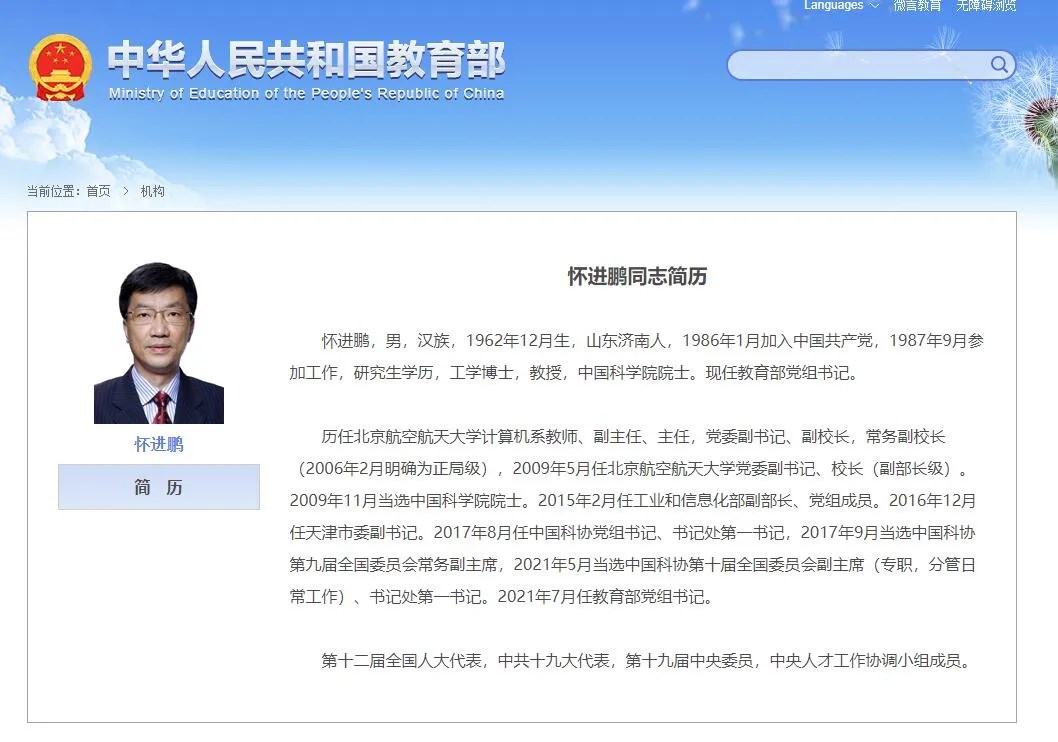Open the Languages dropdown
The height and width of the screenshot is (742, 1058).
pos(841,5)
